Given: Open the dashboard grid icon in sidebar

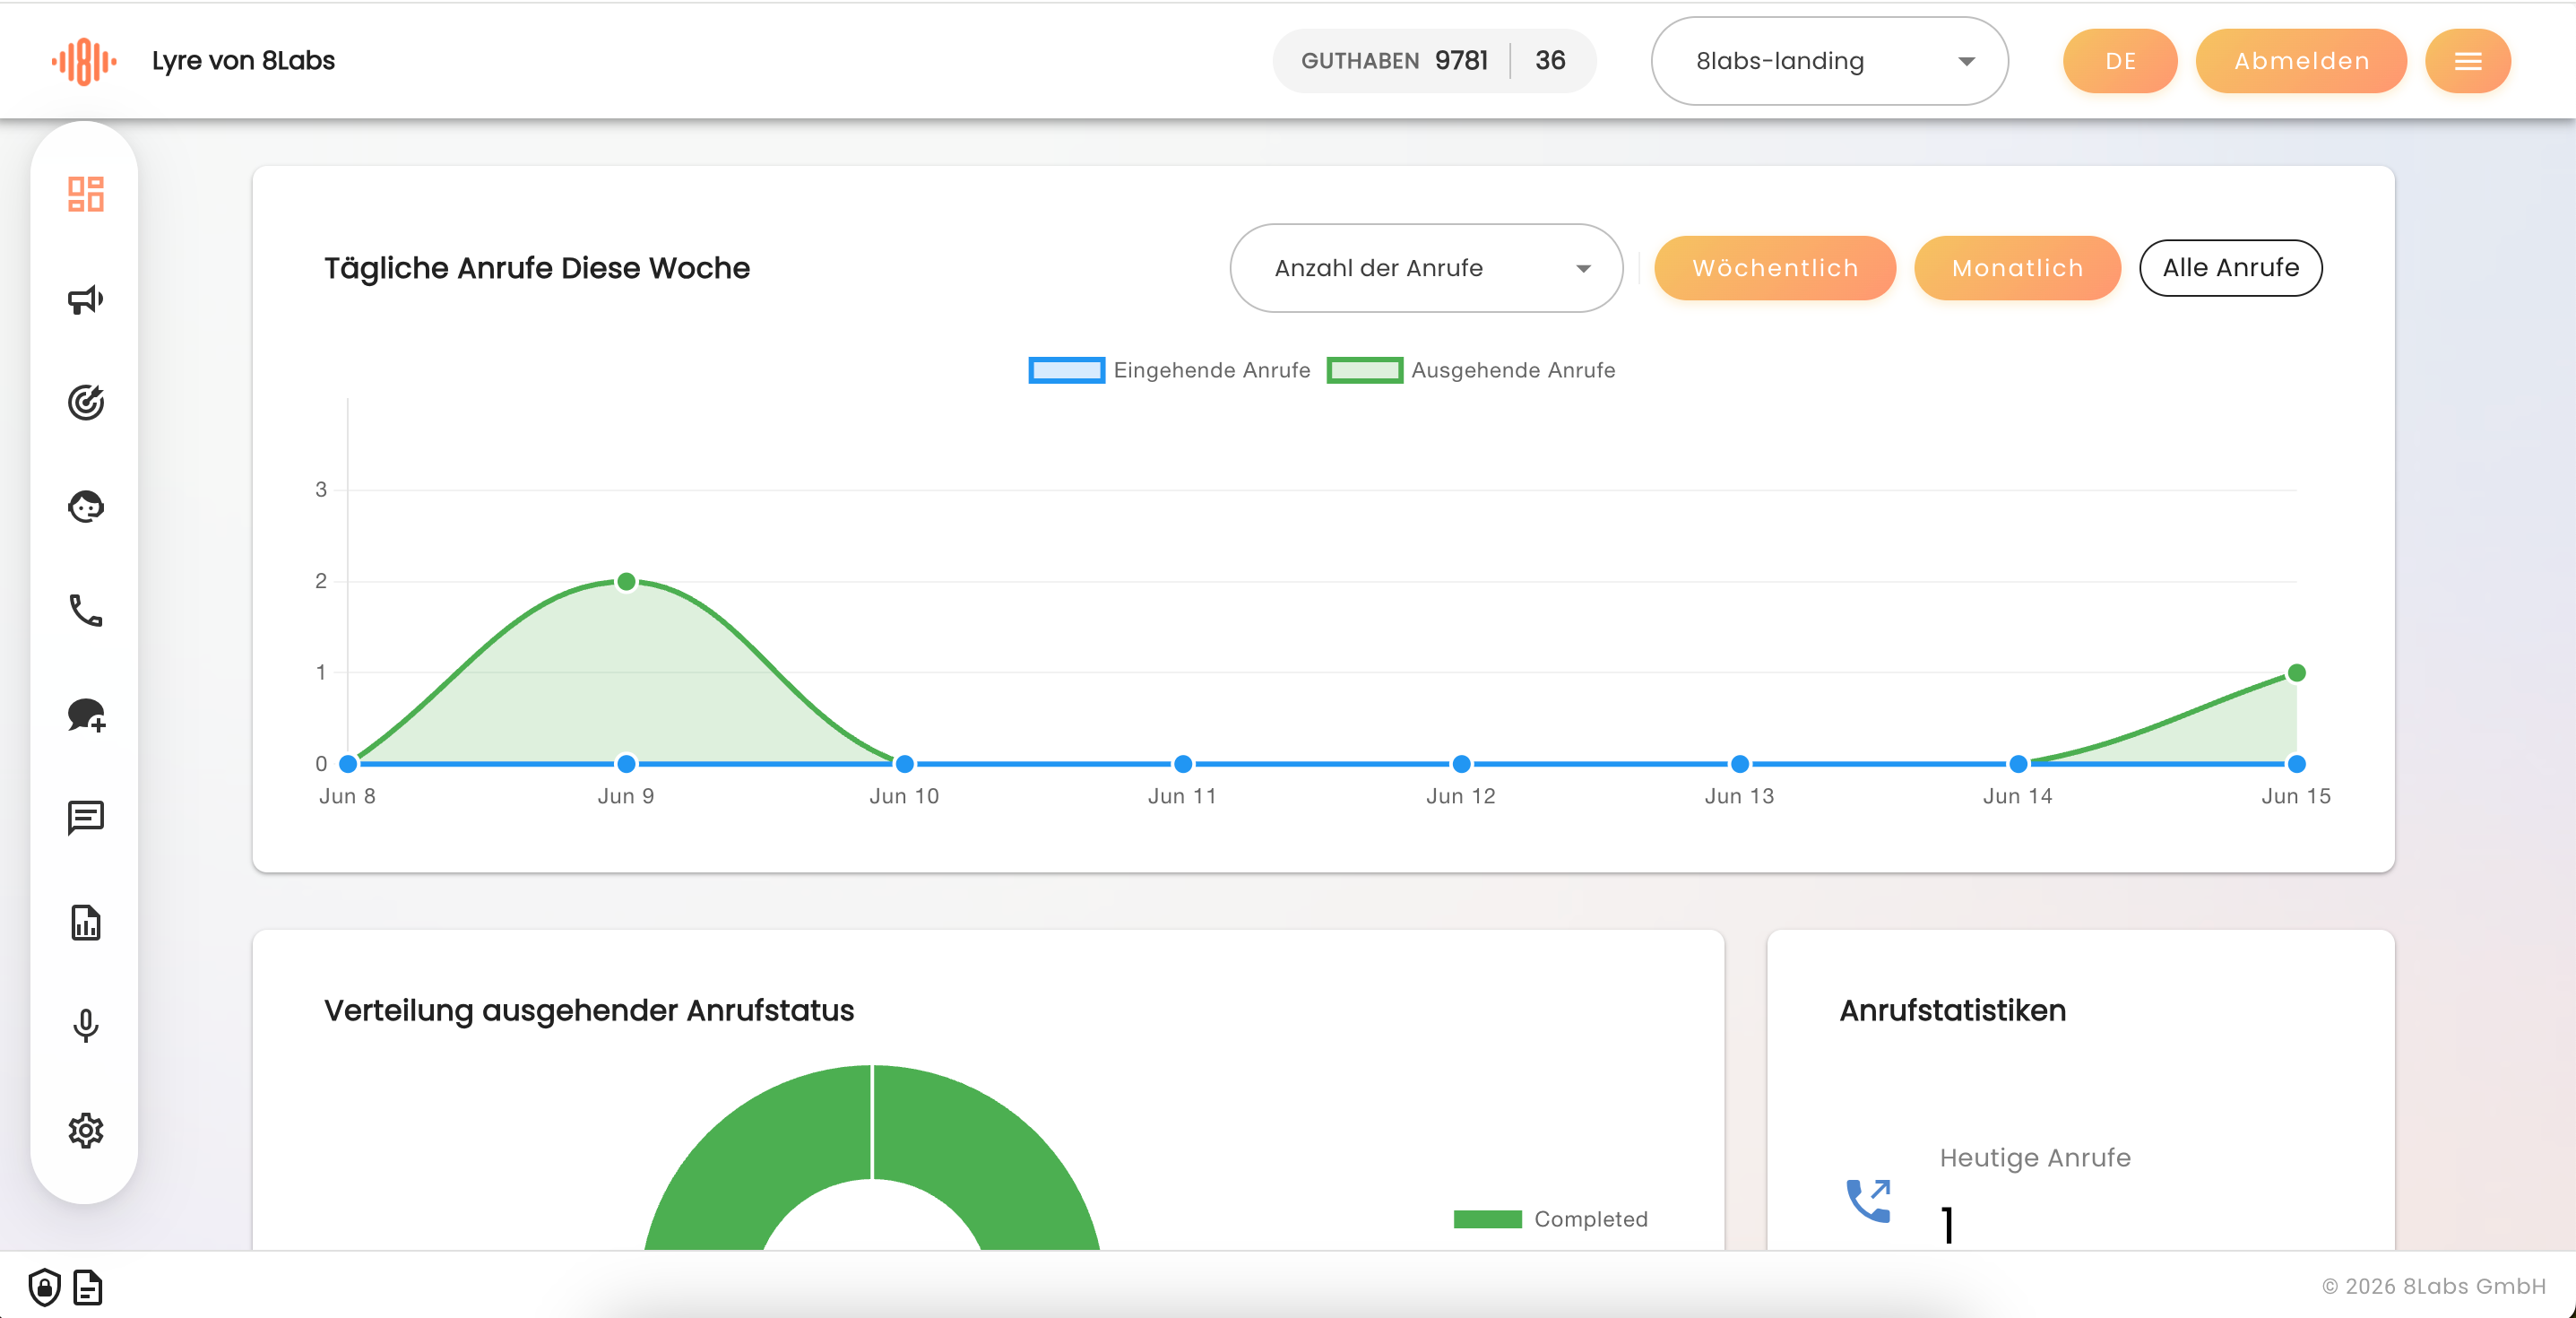Looking at the screenshot, I should (86, 194).
